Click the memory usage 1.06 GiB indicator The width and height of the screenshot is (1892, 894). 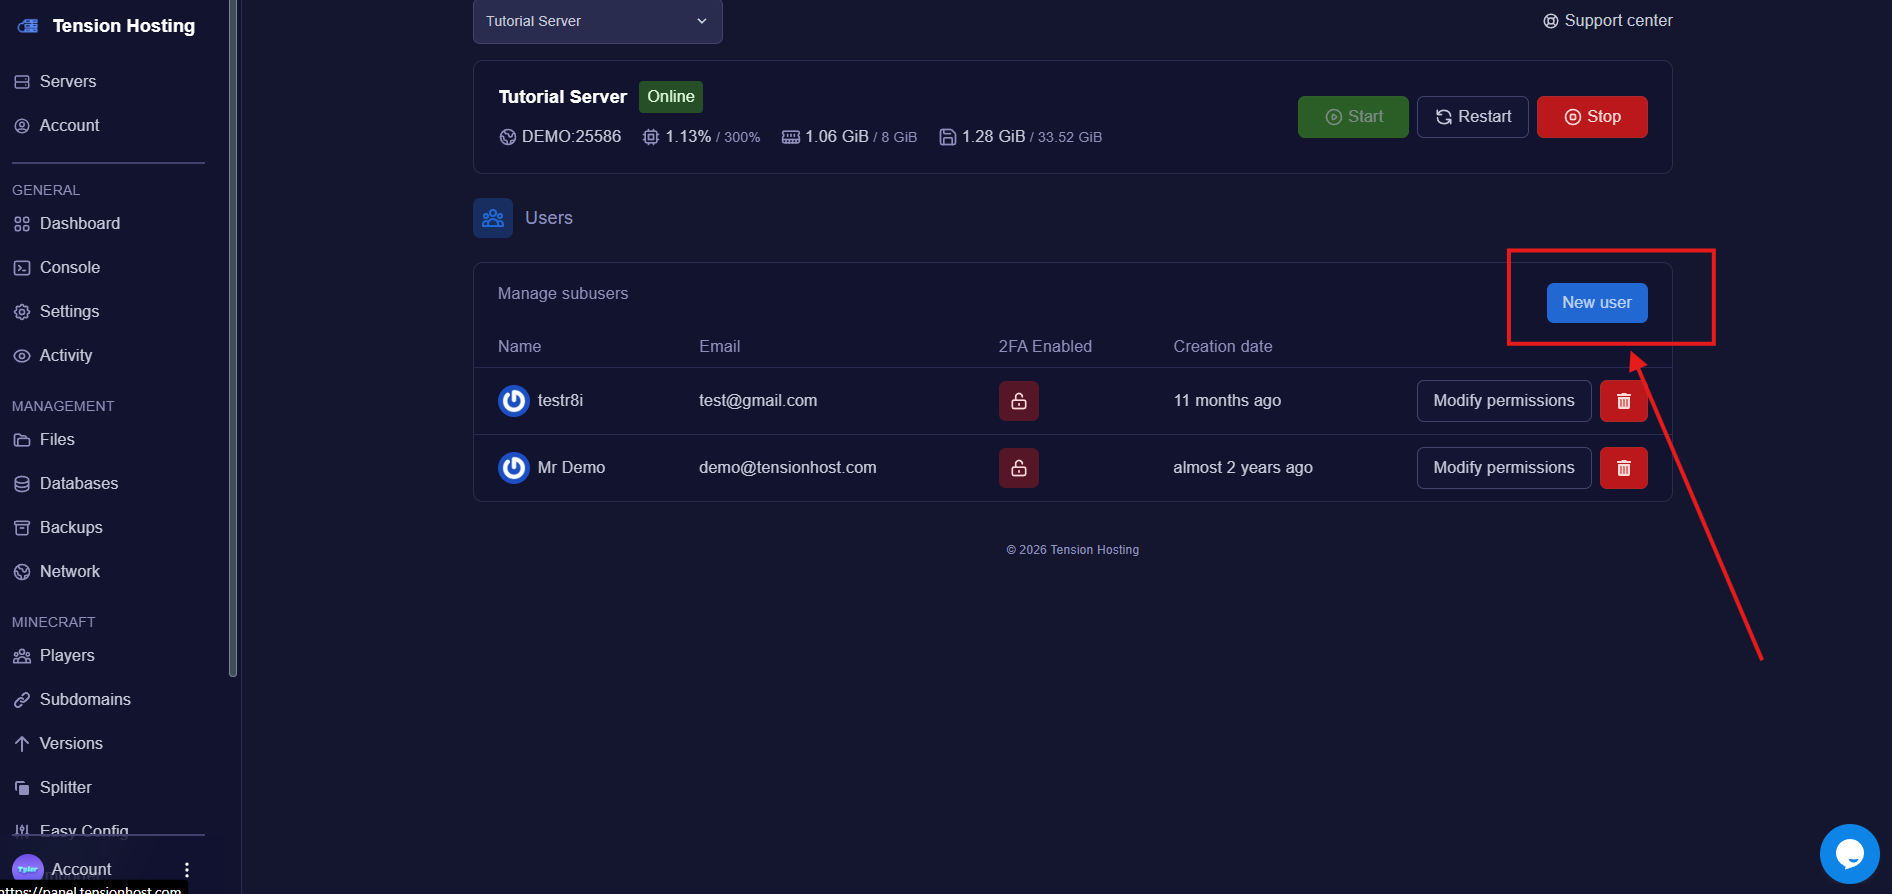tap(849, 137)
